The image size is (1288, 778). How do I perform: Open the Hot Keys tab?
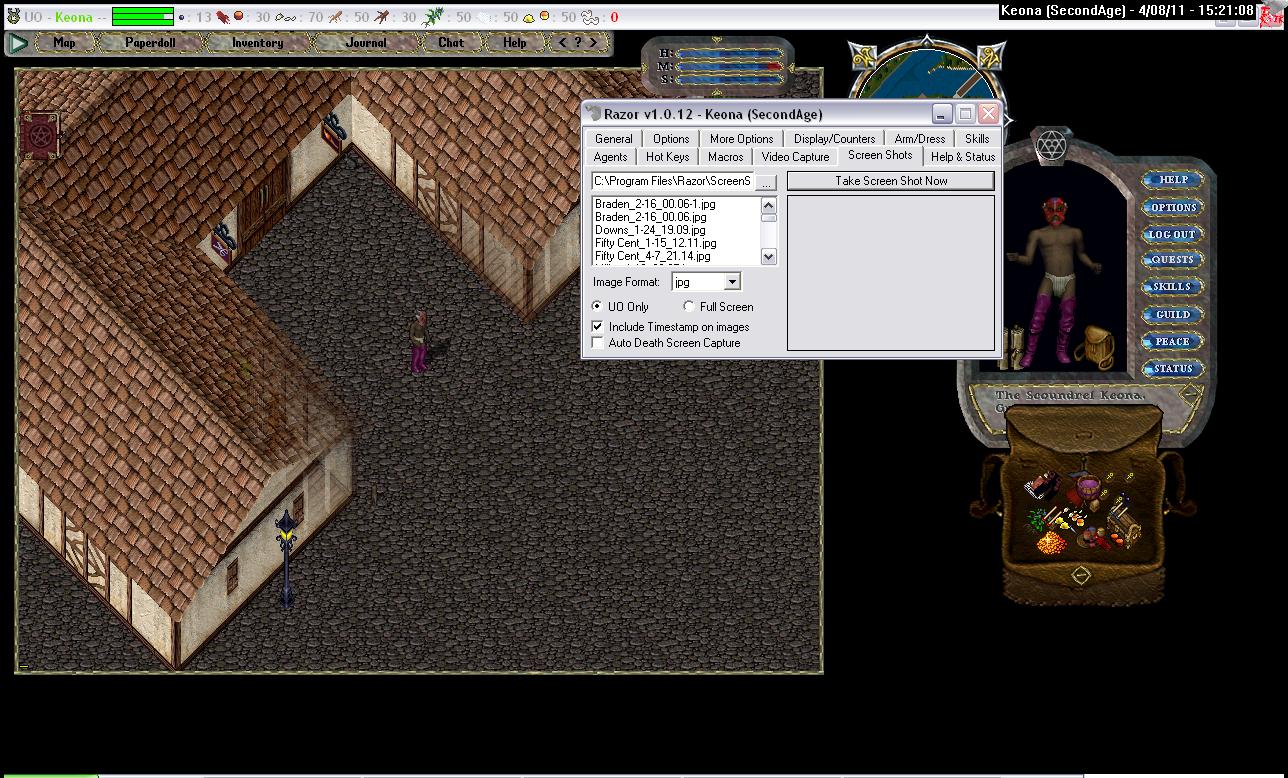click(x=667, y=157)
